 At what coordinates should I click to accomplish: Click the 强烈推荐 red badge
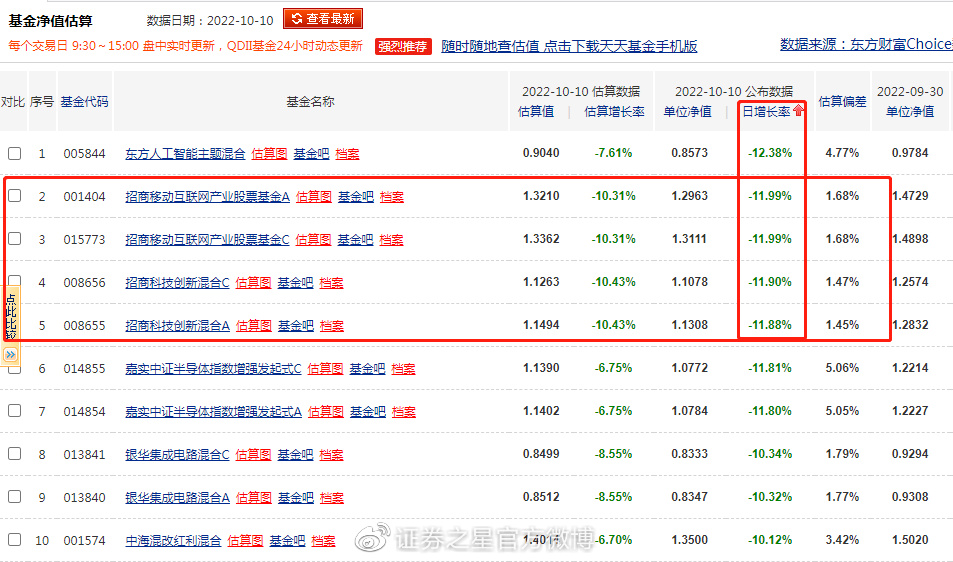pyautogui.click(x=403, y=46)
